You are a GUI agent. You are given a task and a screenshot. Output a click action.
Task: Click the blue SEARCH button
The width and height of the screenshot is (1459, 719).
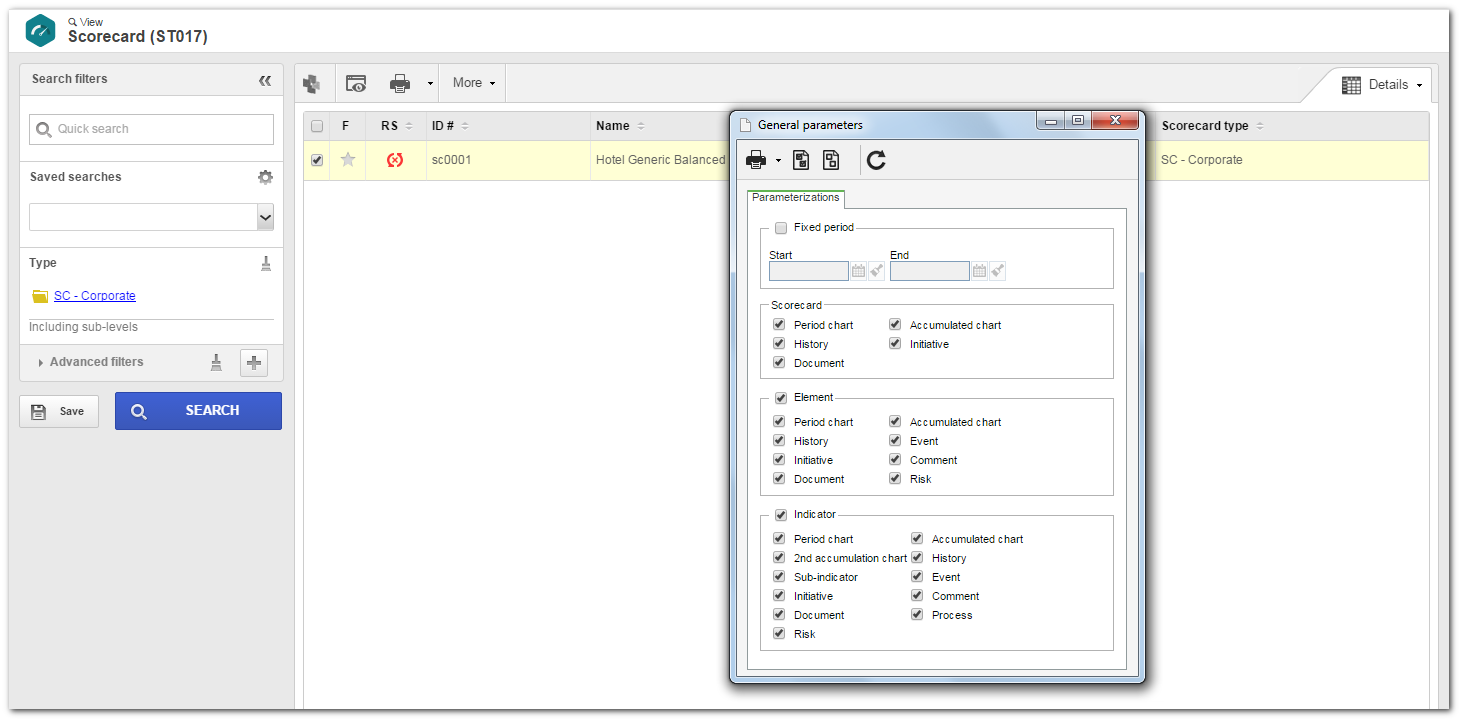[x=198, y=411]
